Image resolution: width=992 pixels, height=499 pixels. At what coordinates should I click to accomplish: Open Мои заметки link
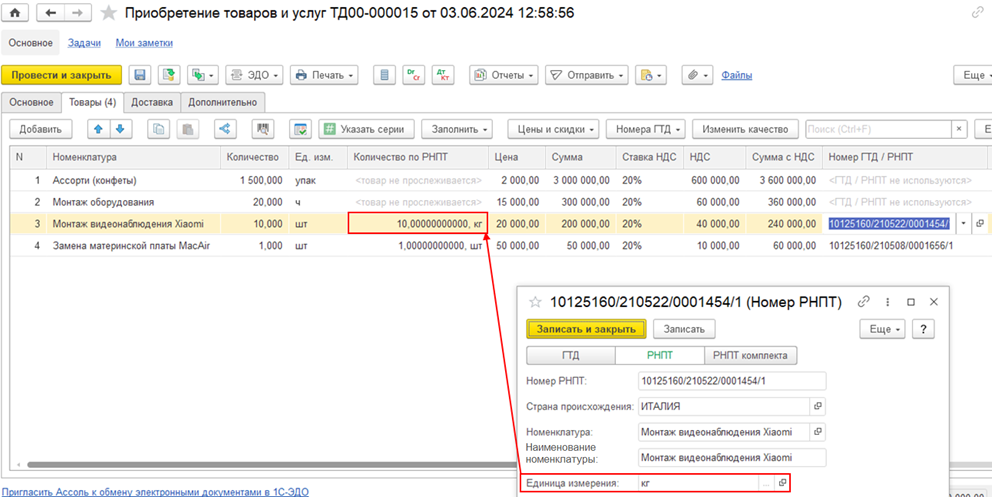point(144,43)
